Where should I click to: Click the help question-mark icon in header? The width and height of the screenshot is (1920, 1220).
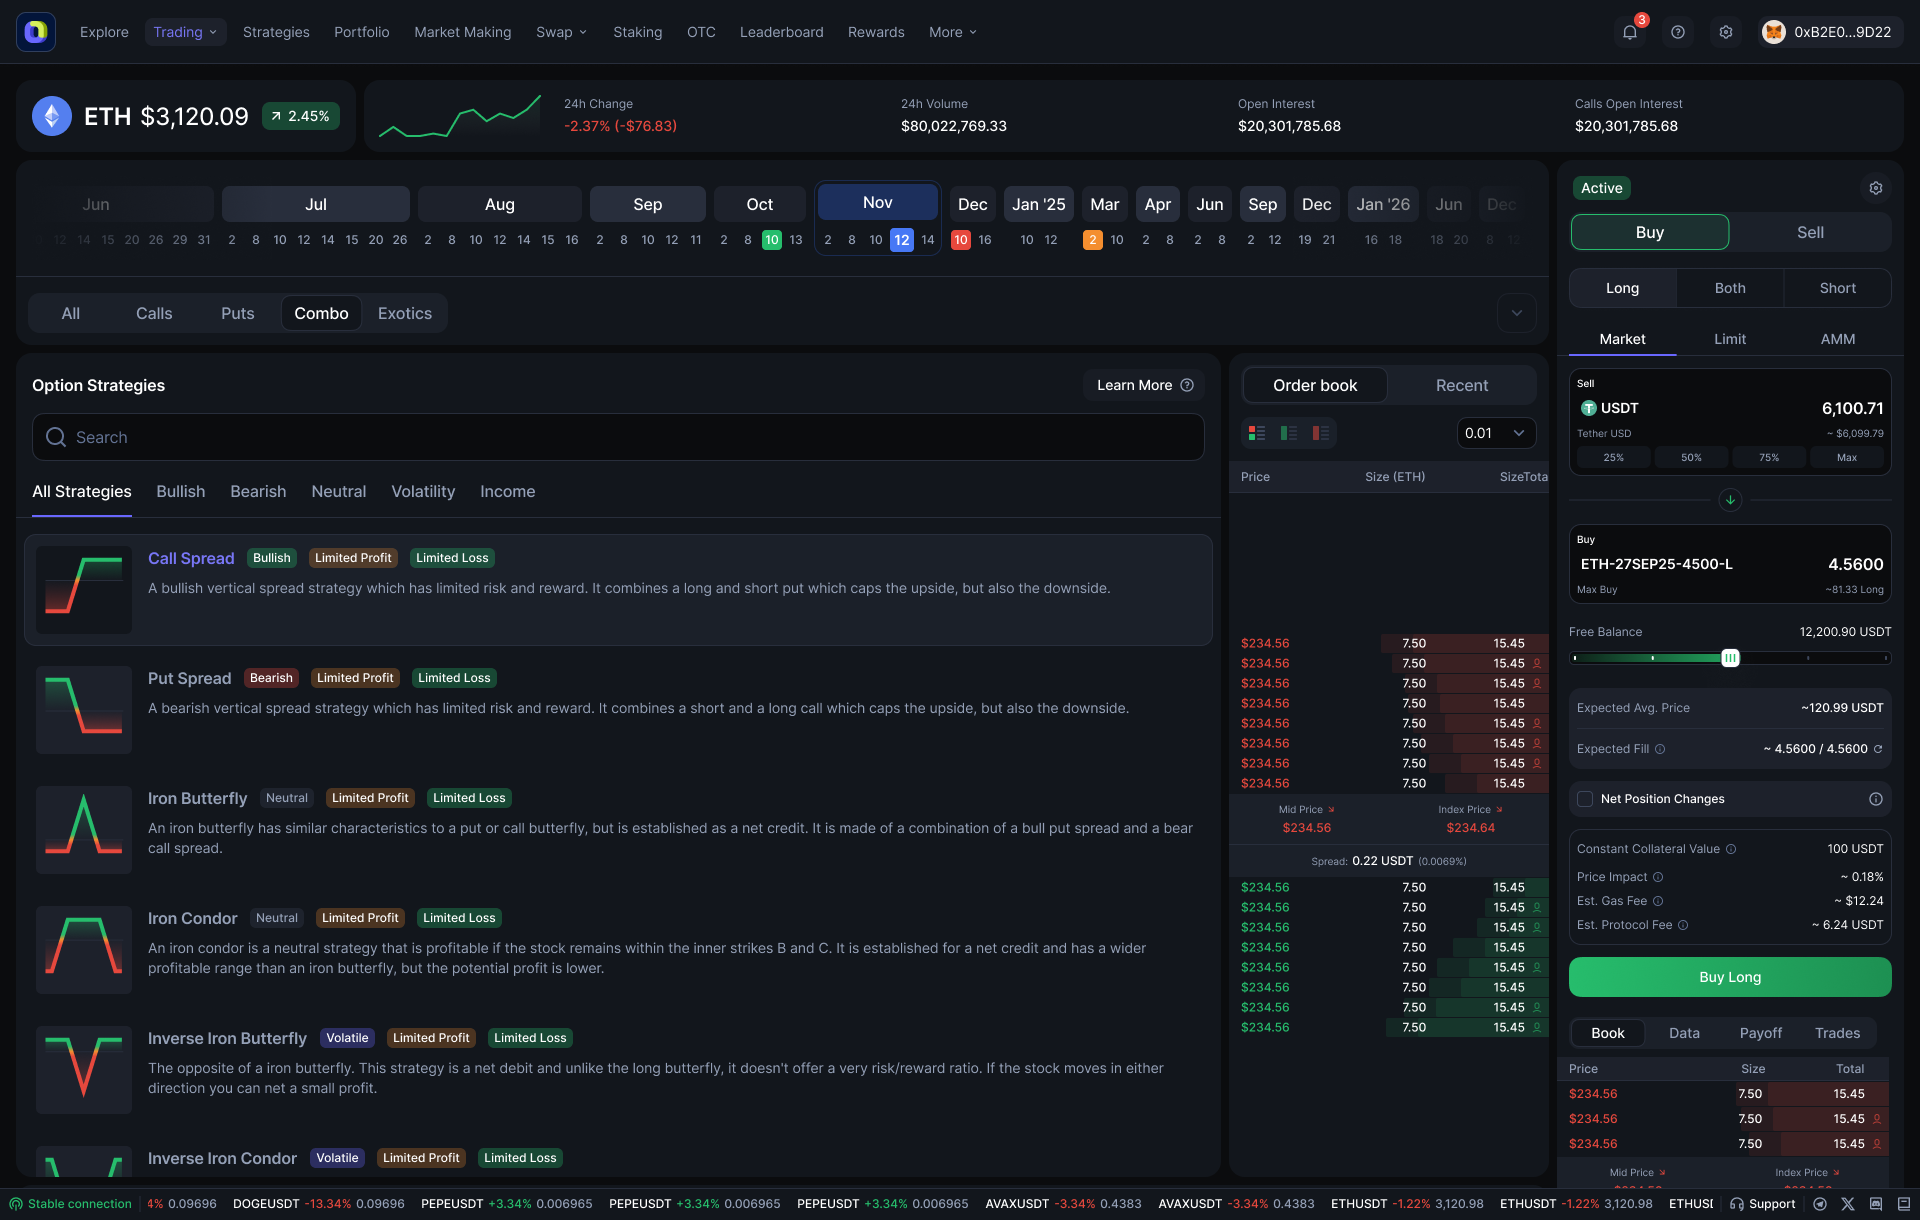1678,32
